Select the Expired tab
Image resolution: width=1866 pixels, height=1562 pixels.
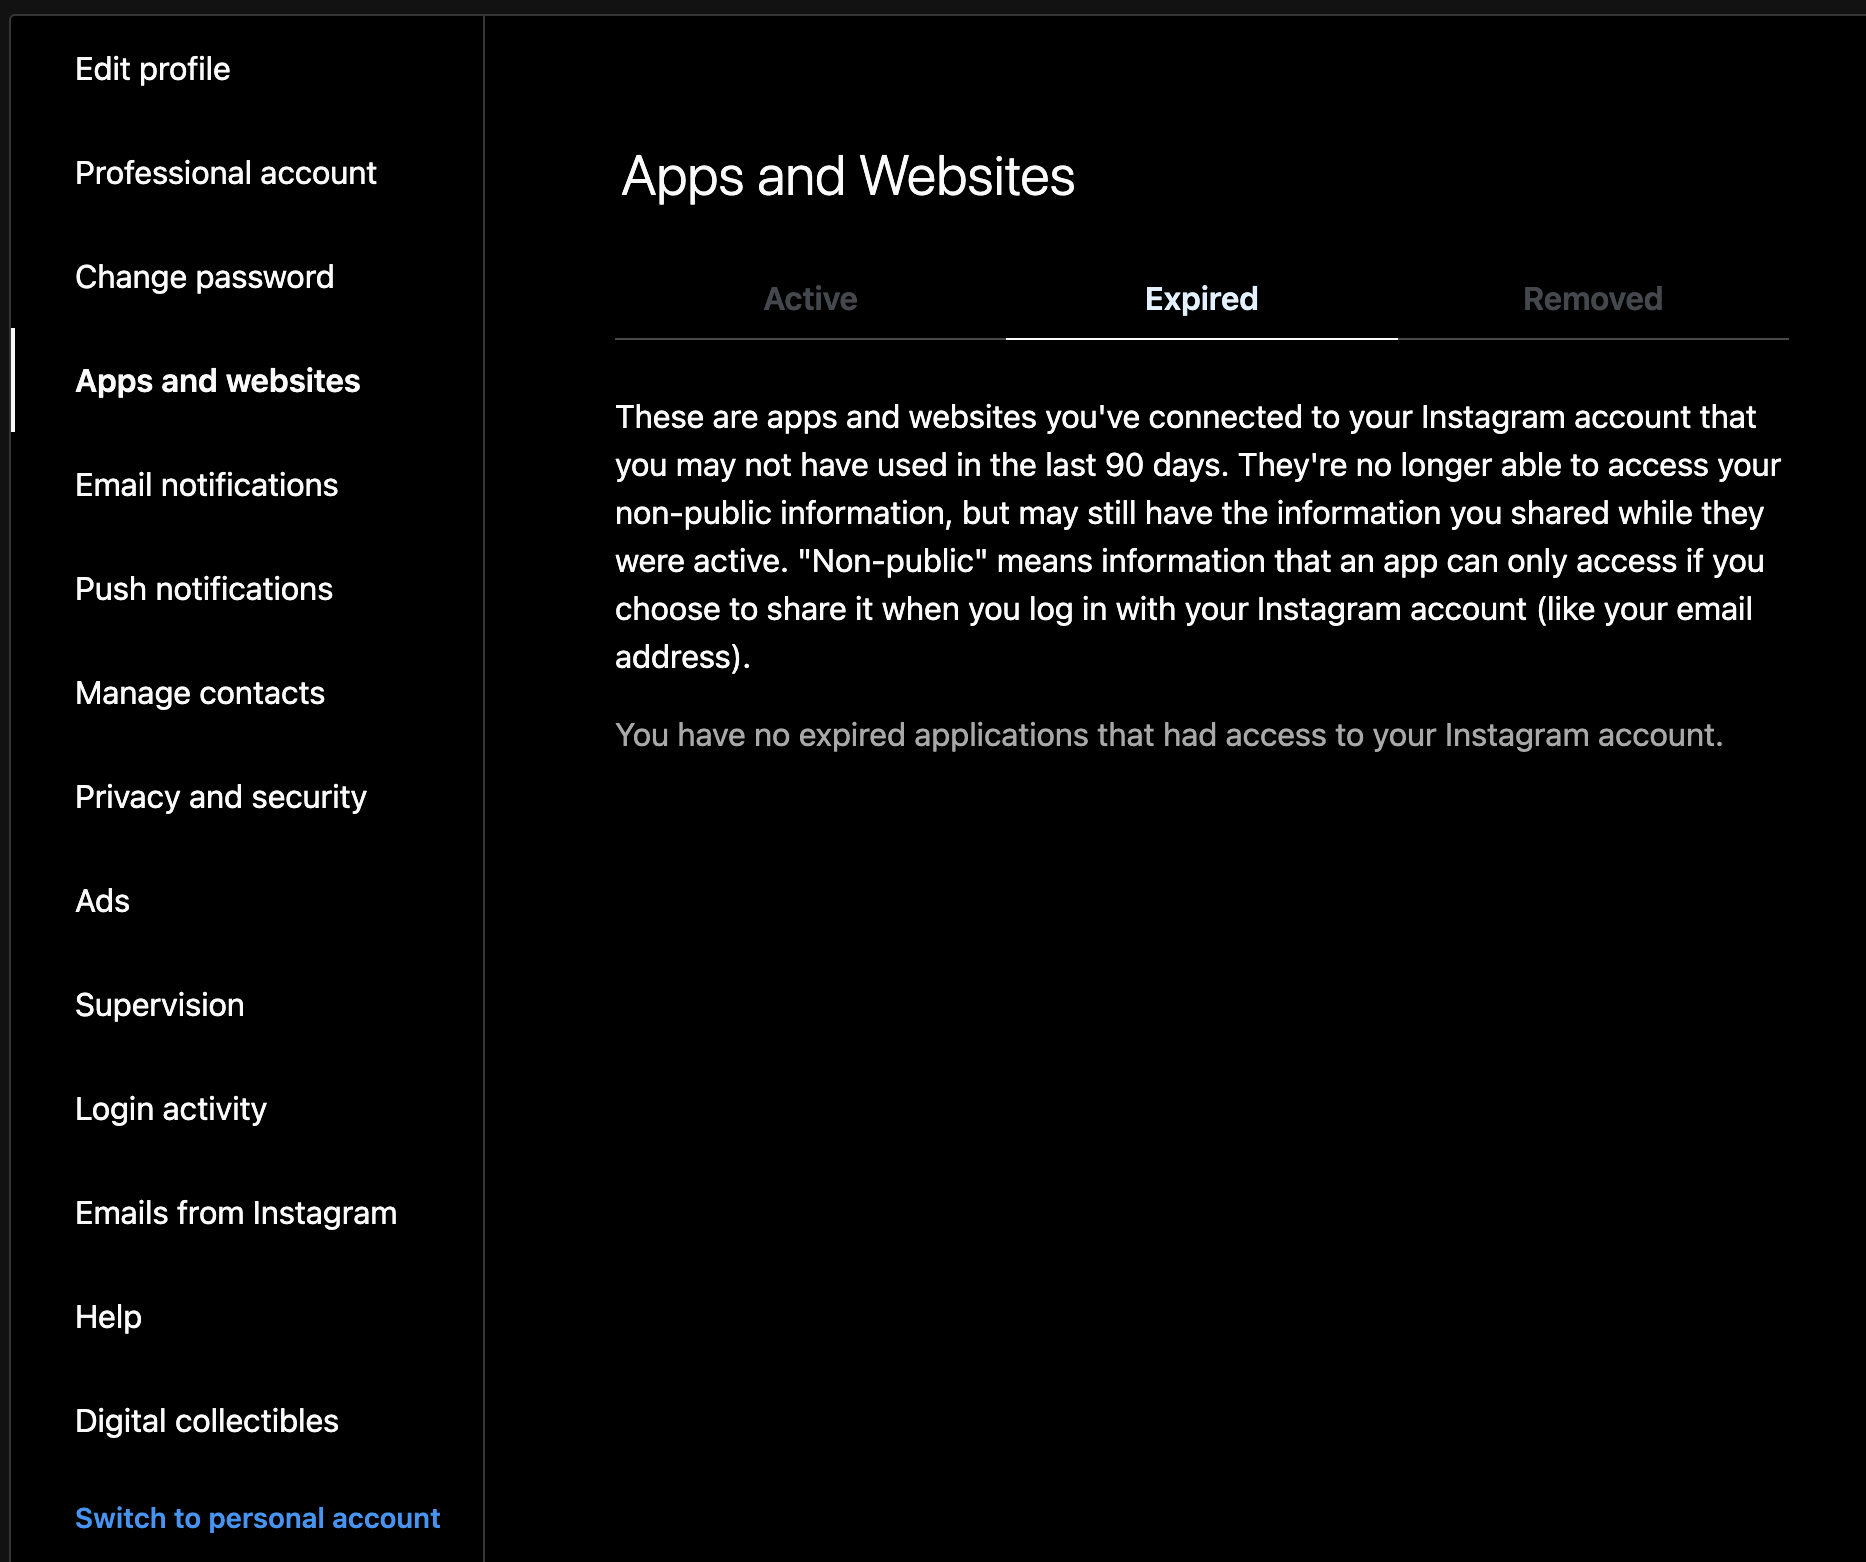point(1202,299)
